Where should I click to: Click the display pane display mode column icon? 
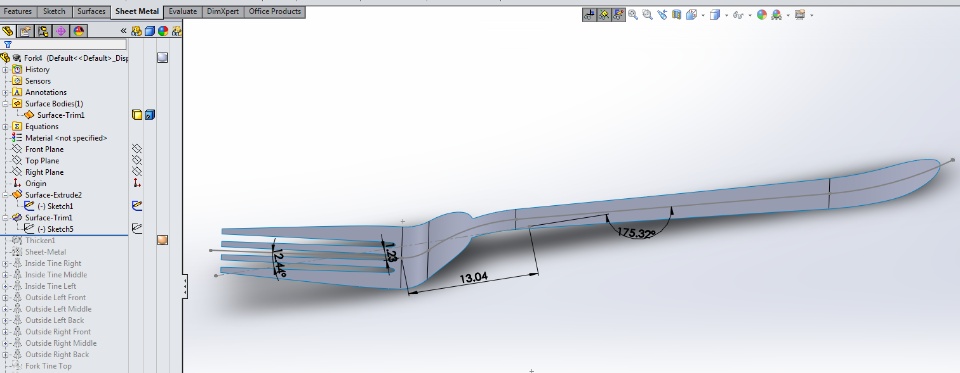pyautogui.click(x=149, y=31)
